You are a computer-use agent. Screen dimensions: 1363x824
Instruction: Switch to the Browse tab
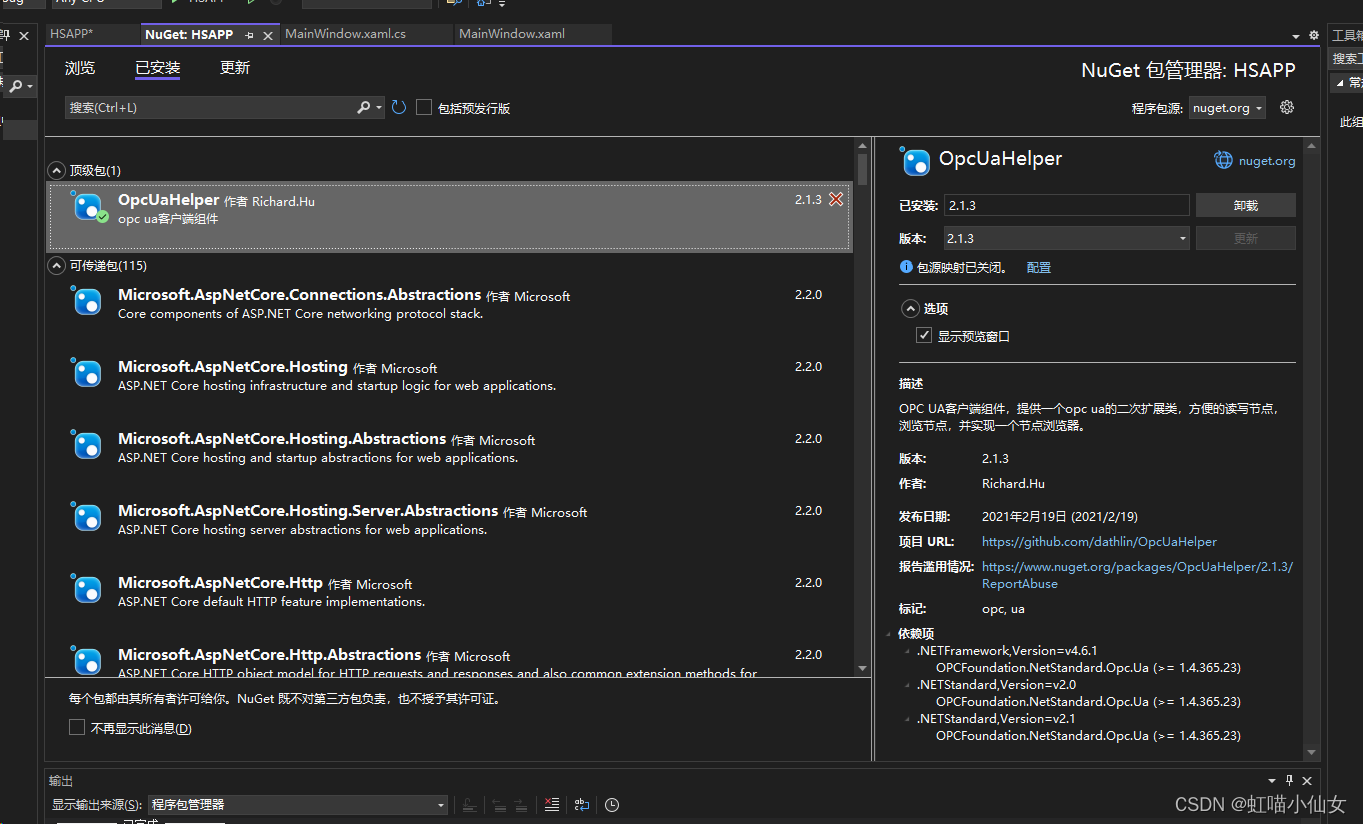[80, 68]
